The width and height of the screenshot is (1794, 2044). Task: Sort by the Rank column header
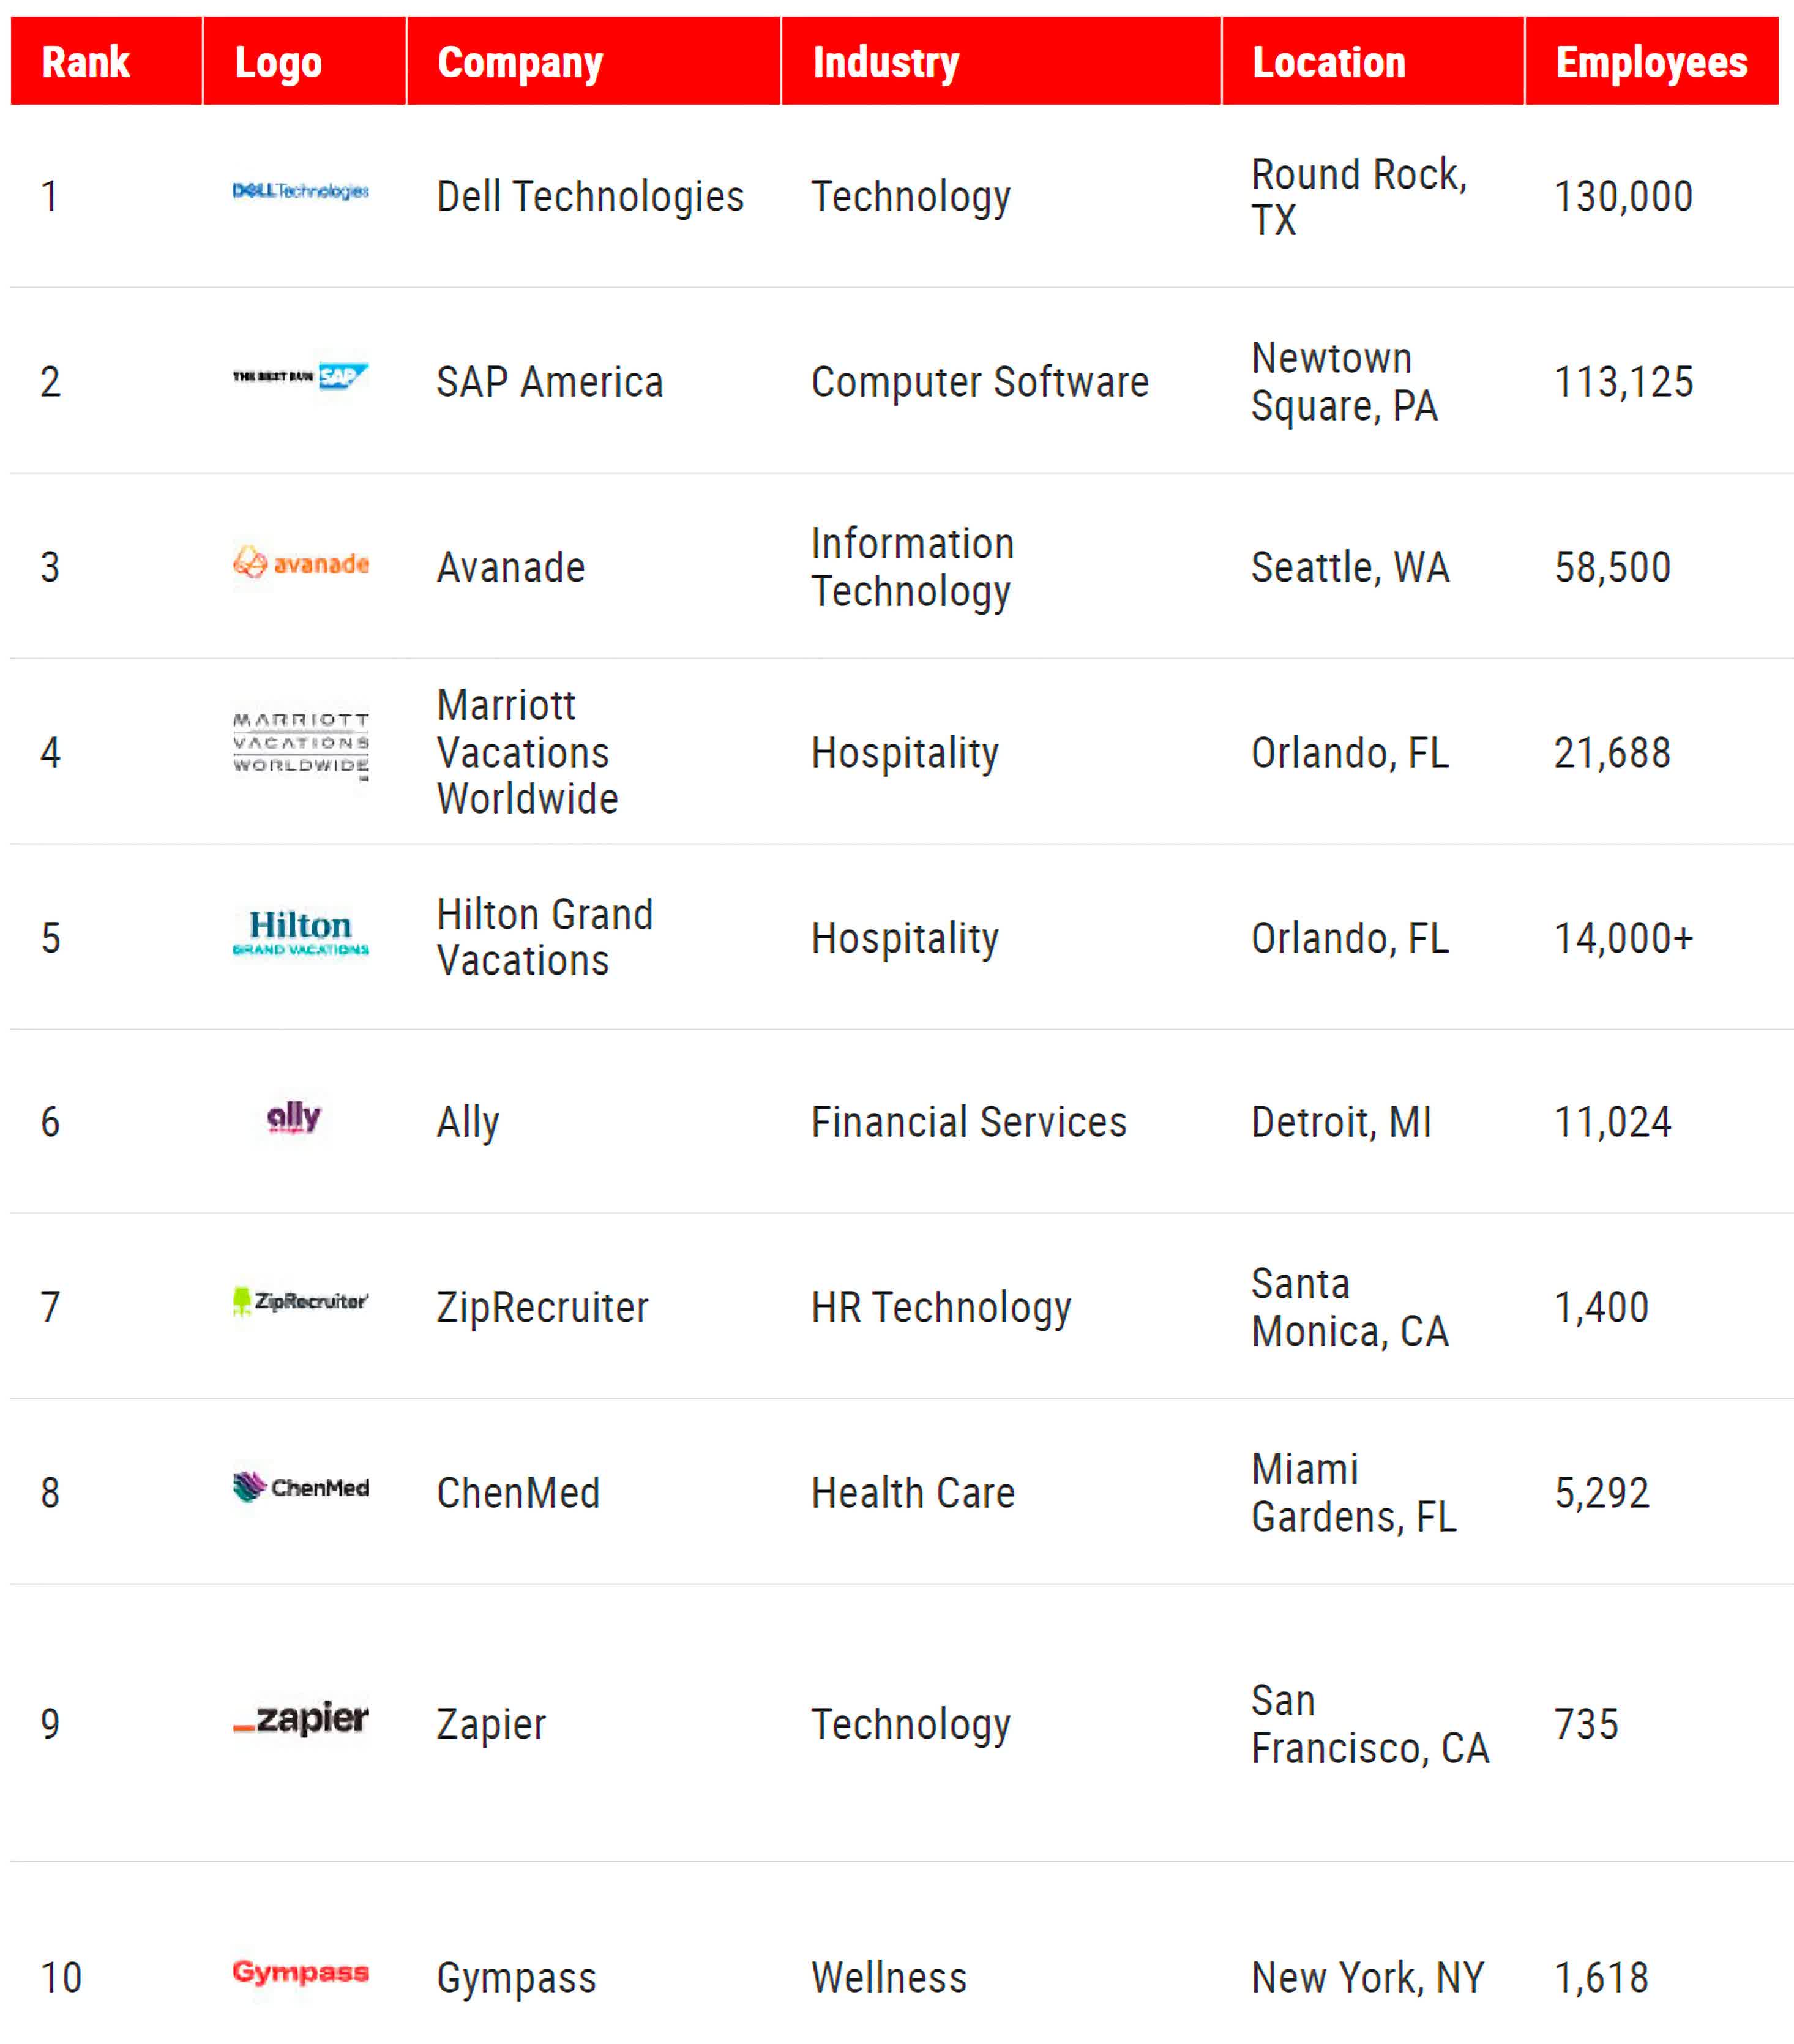pyautogui.click(x=86, y=62)
